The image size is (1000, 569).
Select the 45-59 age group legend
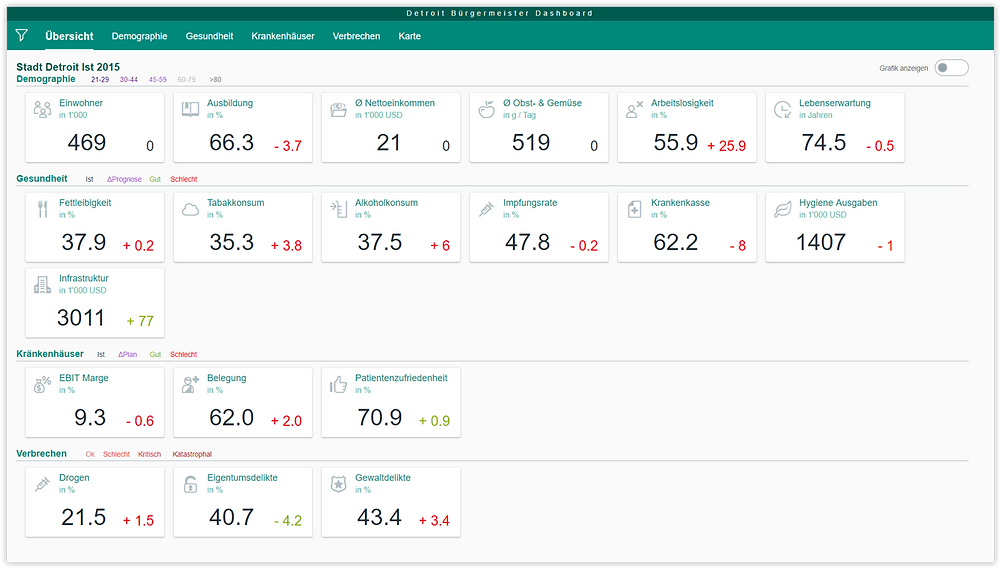pyautogui.click(x=158, y=80)
